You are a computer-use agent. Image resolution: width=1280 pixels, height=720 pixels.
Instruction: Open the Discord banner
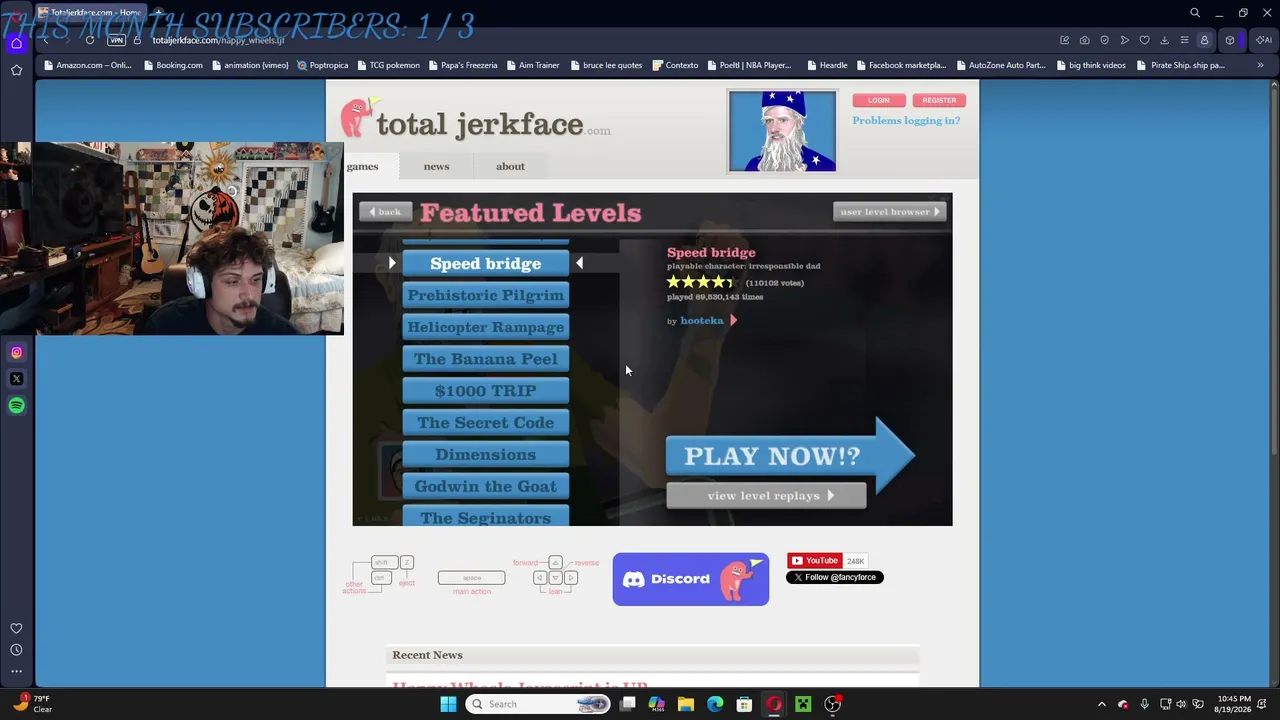[x=691, y=579]
